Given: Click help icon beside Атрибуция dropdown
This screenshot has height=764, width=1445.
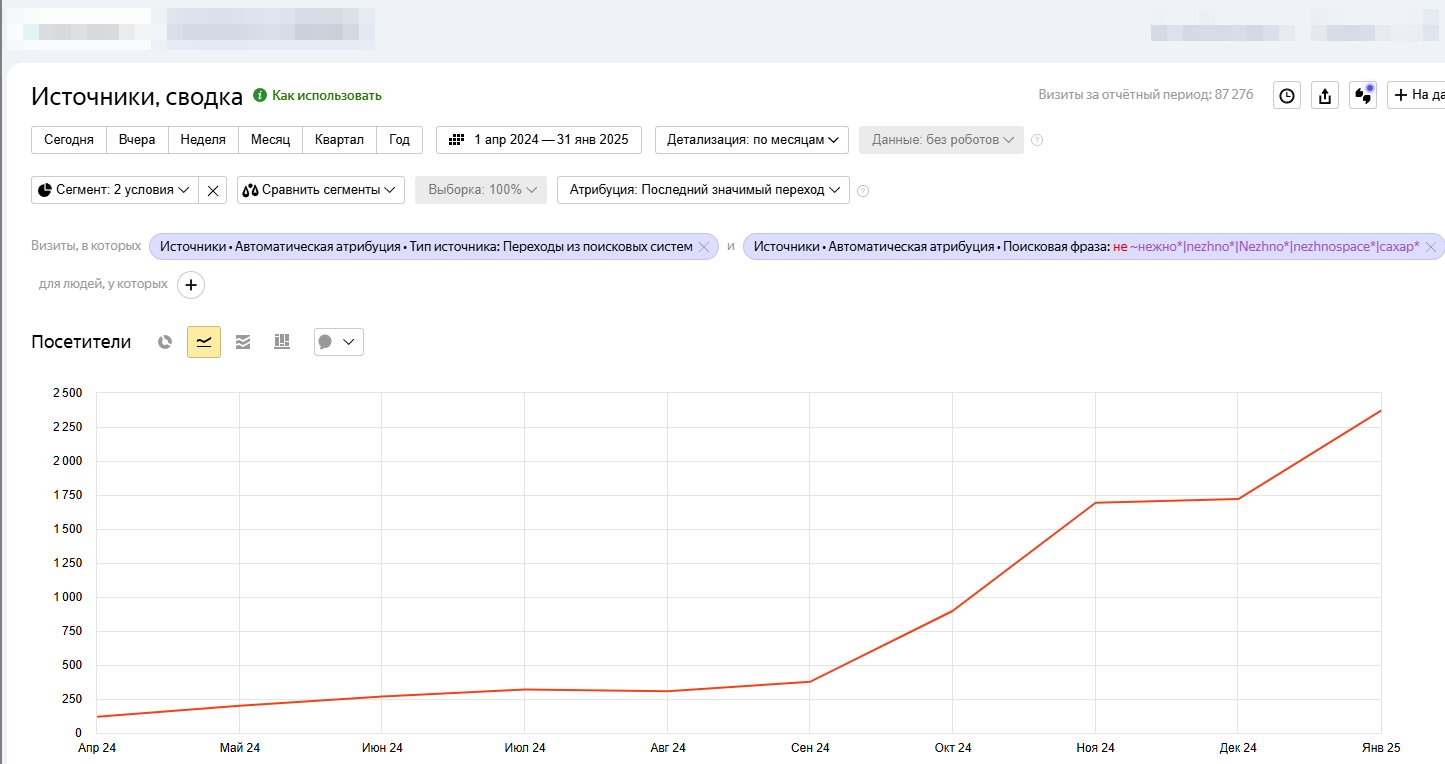Looking at the screenshot, I should (863, 191).
